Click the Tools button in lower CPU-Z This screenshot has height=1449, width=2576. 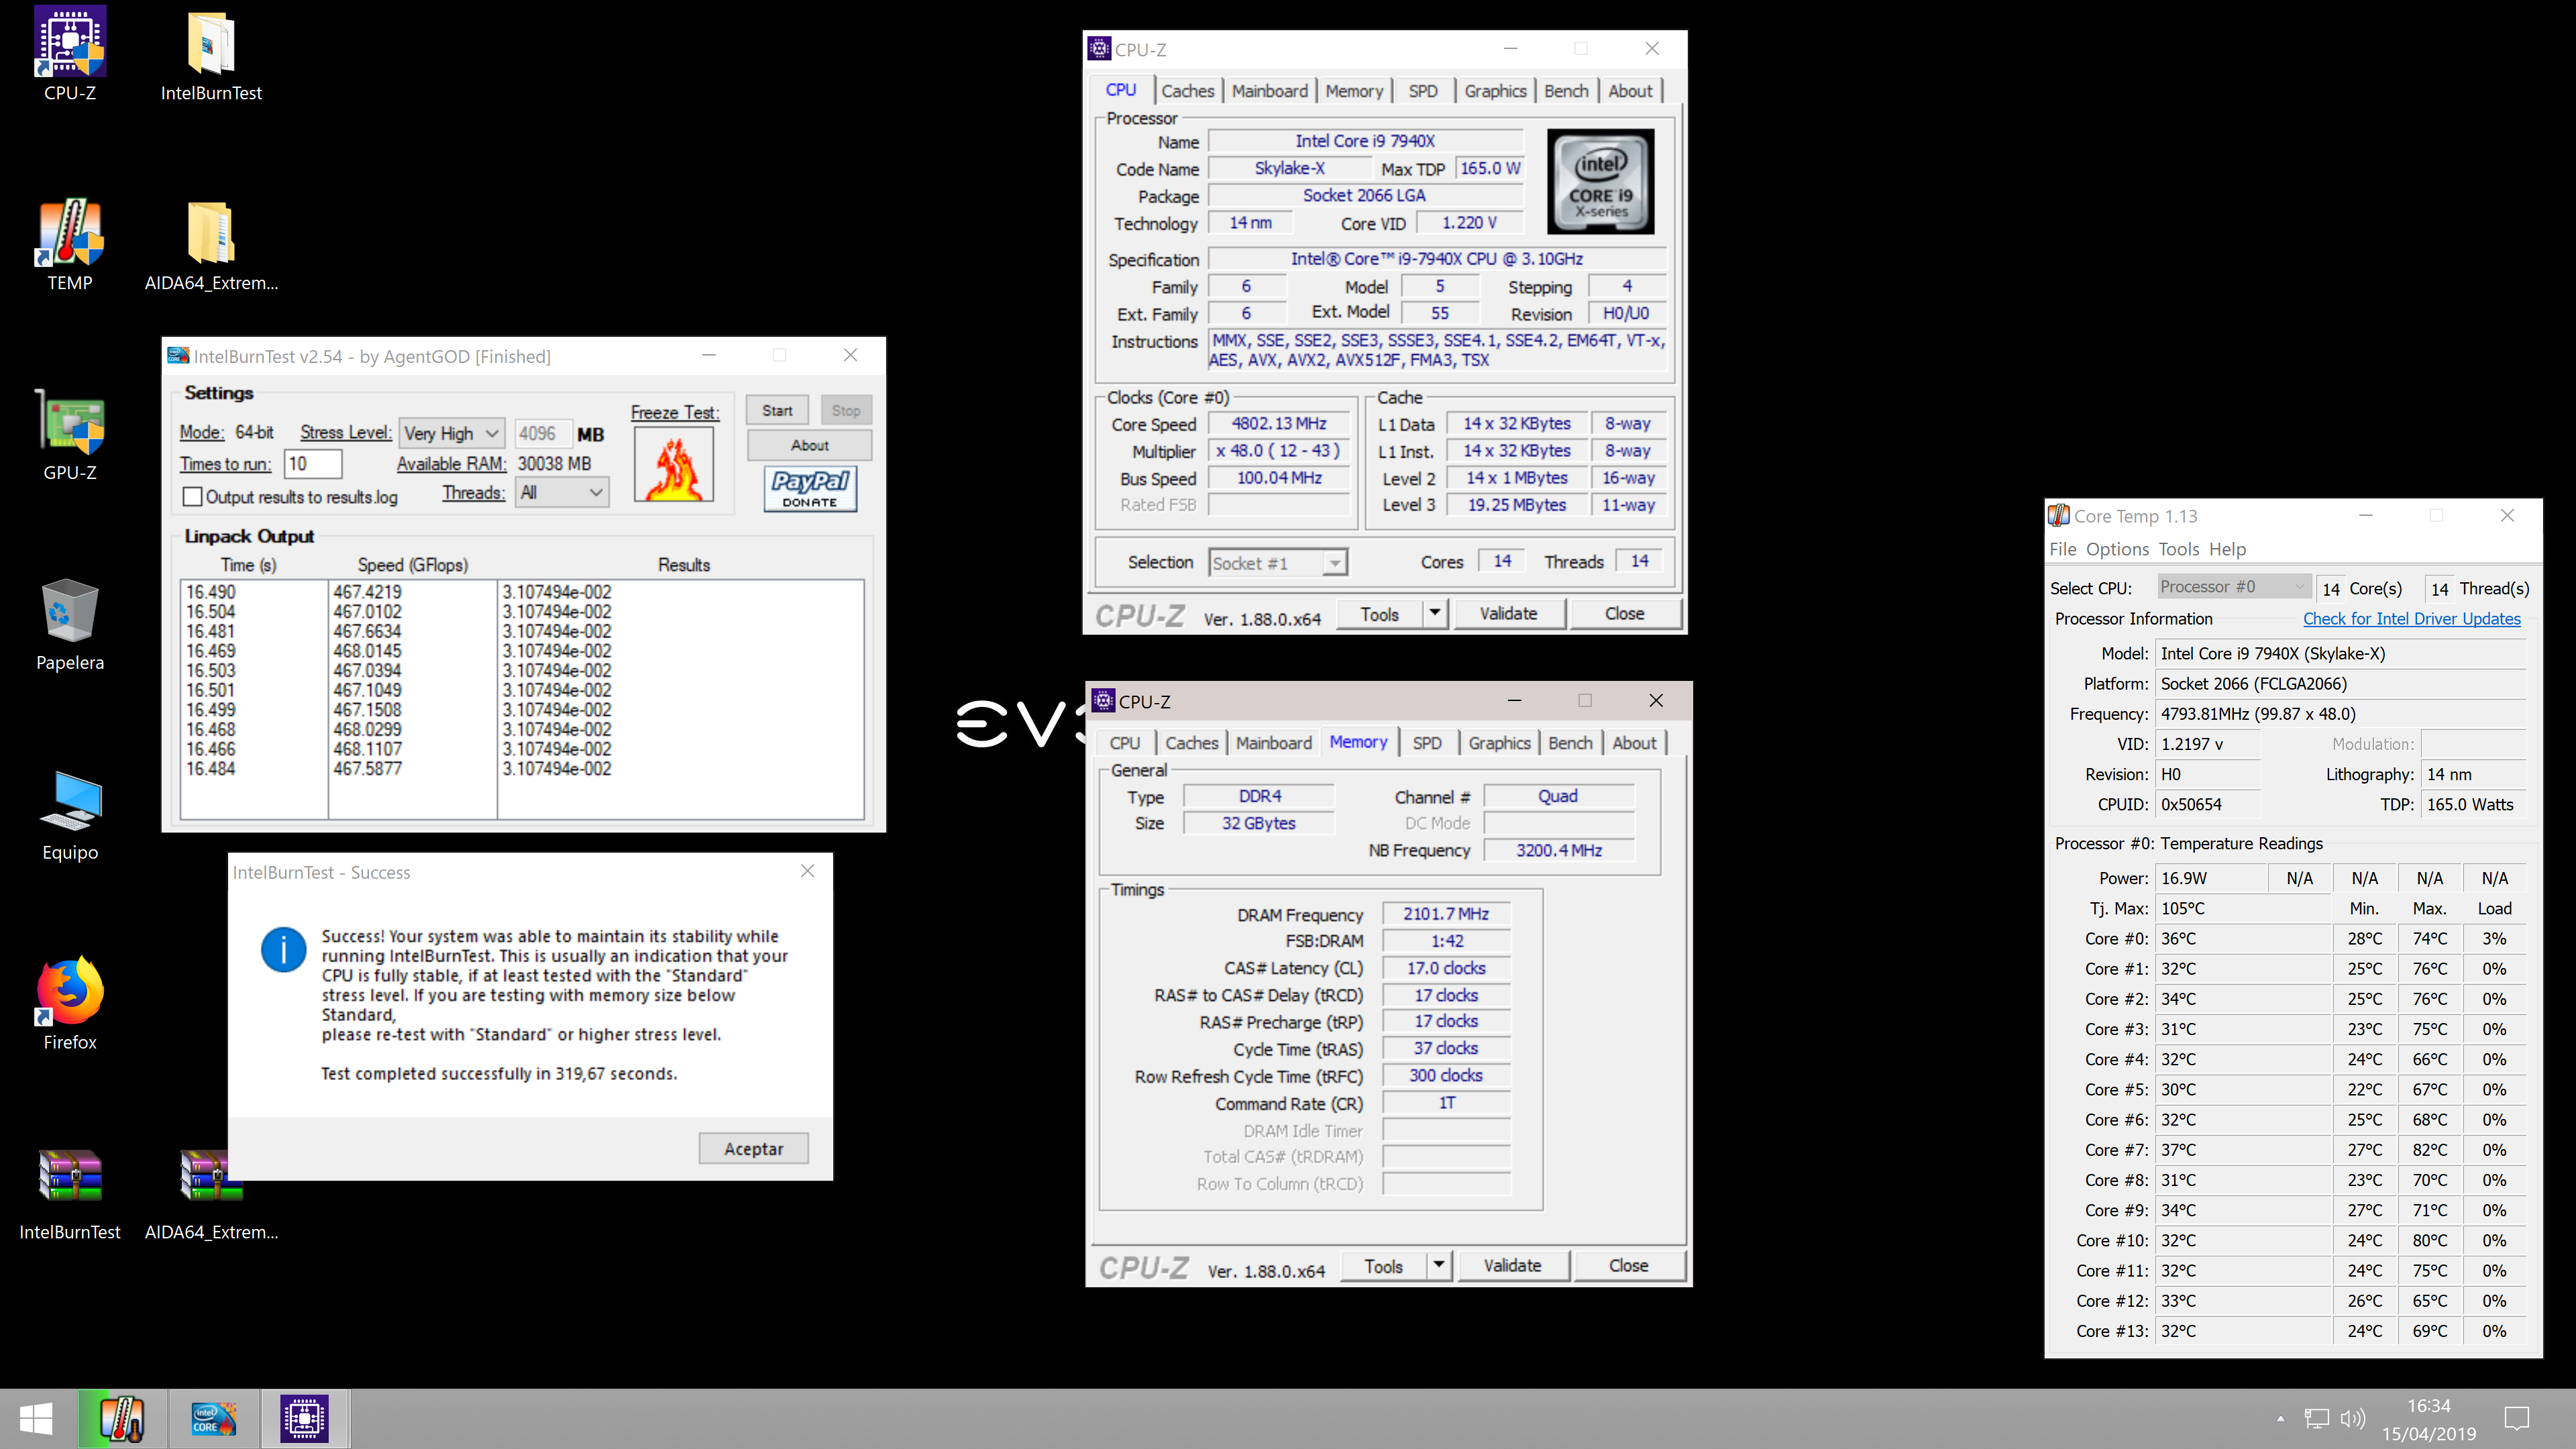[x=1383, y=1265]
